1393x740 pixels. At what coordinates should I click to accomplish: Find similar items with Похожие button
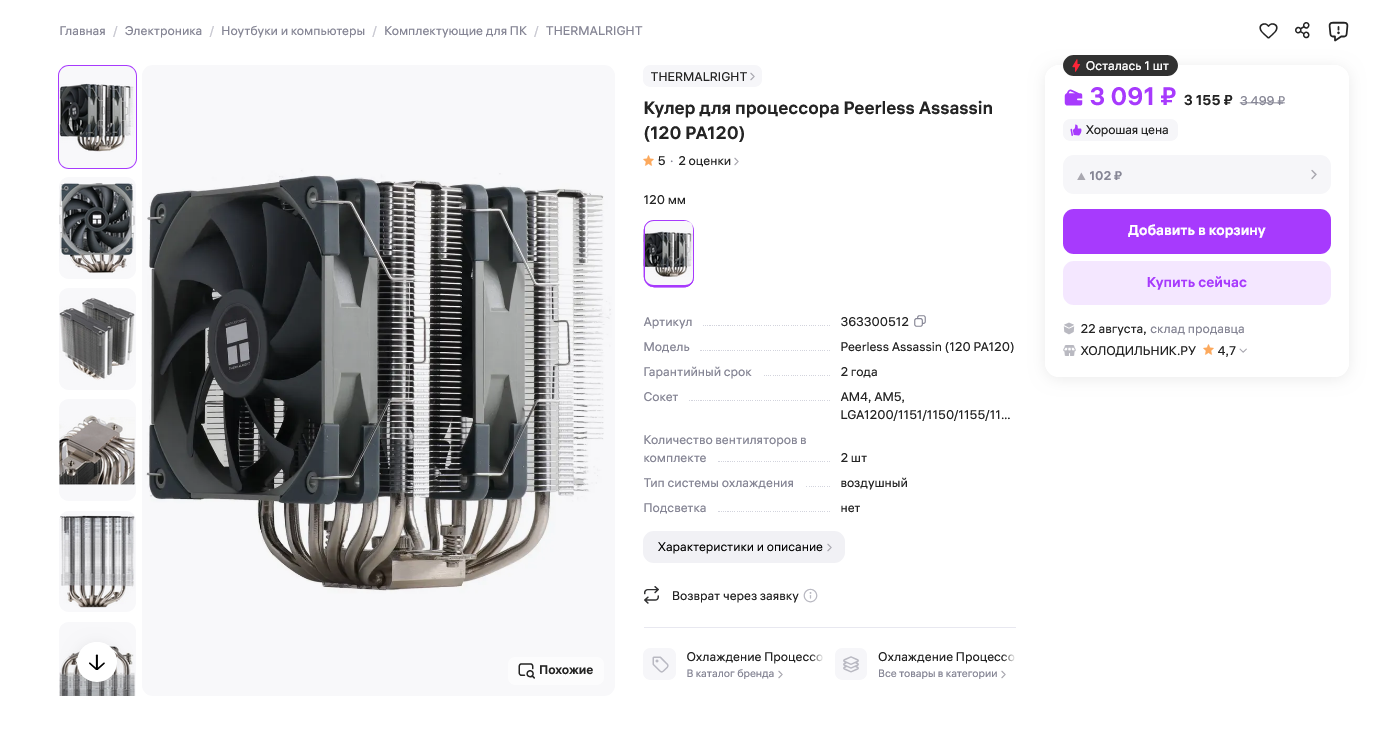pyautogui.click(x=556, y=670)
